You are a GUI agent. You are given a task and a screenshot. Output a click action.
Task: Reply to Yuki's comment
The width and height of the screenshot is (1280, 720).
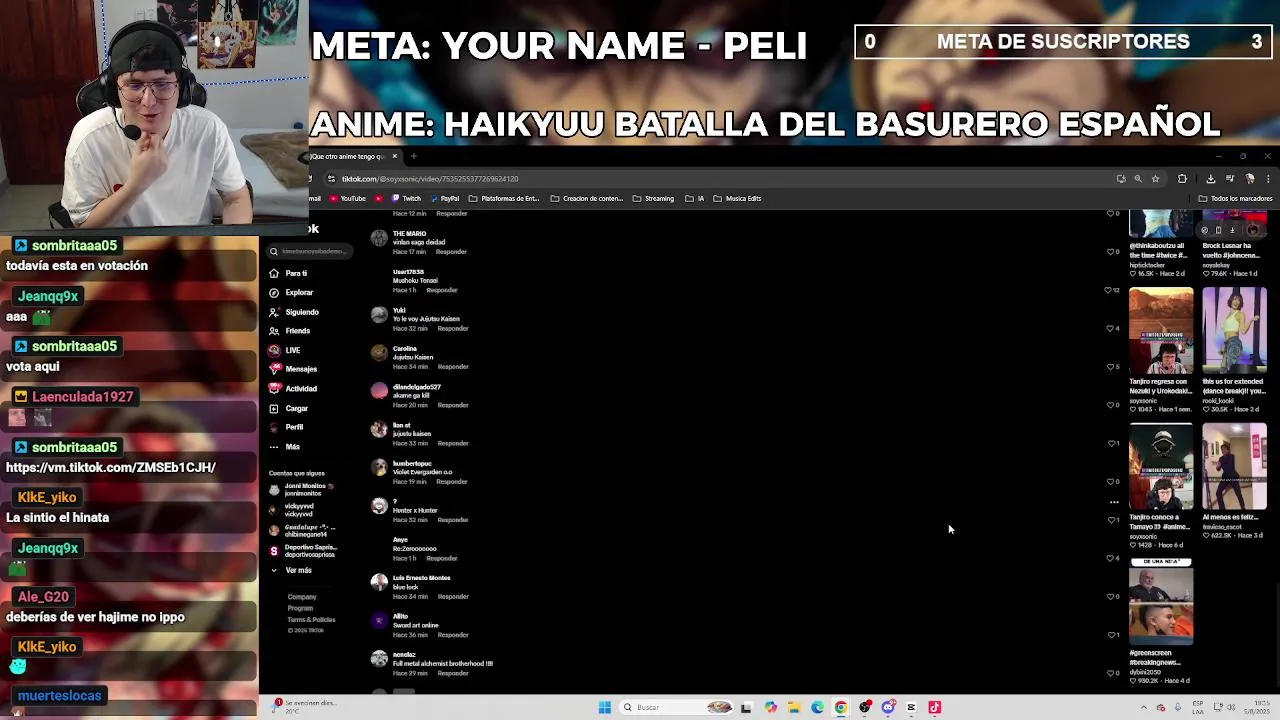tap(452, 328)
